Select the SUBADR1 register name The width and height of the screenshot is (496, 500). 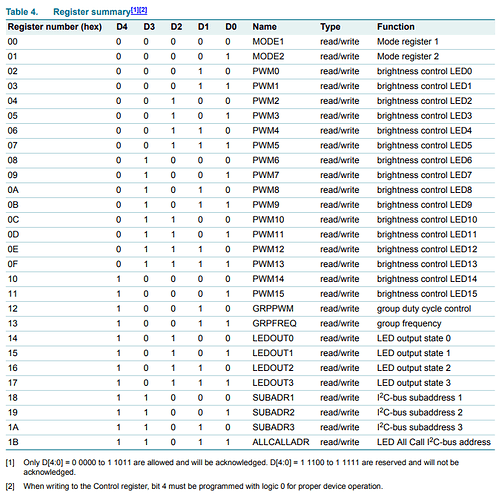273,398
